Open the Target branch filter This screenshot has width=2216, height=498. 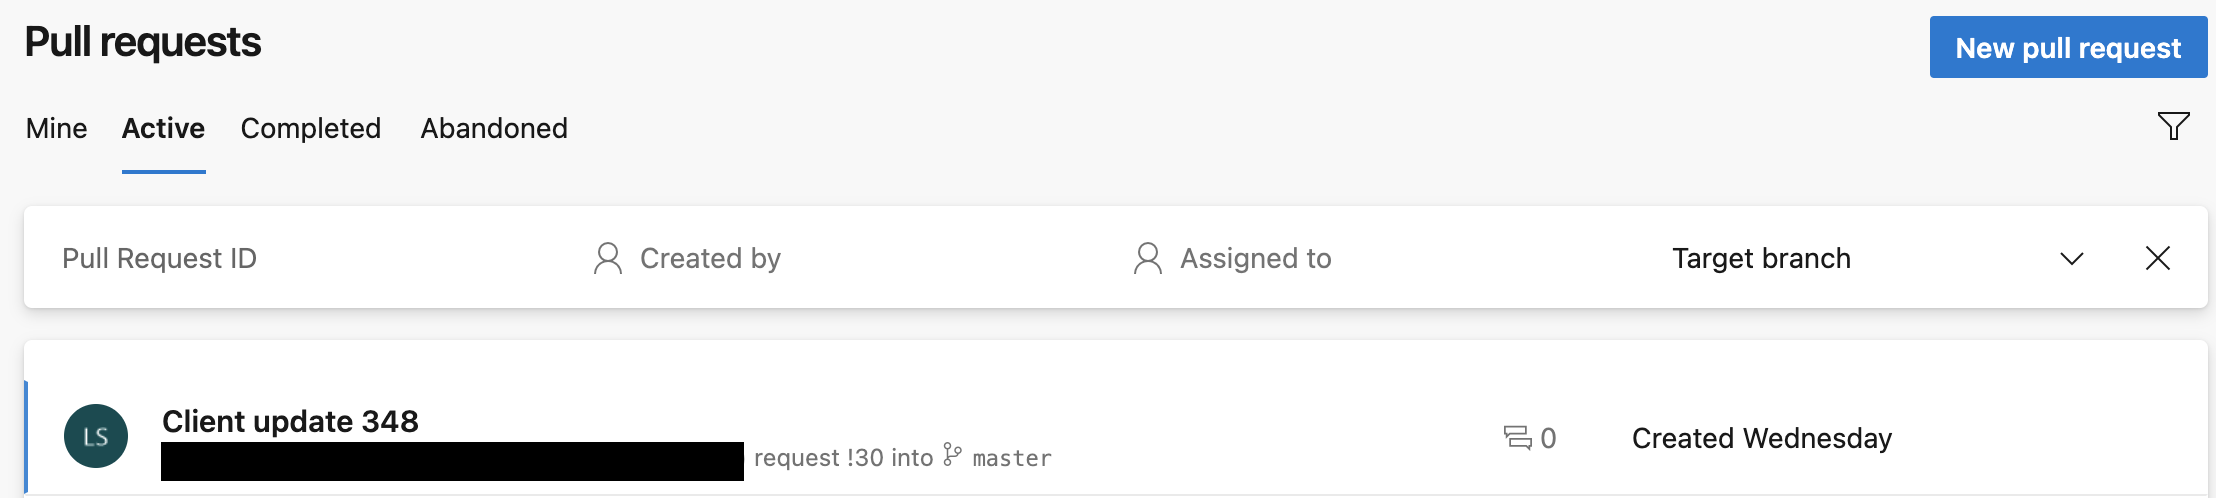coord(1761,258)
